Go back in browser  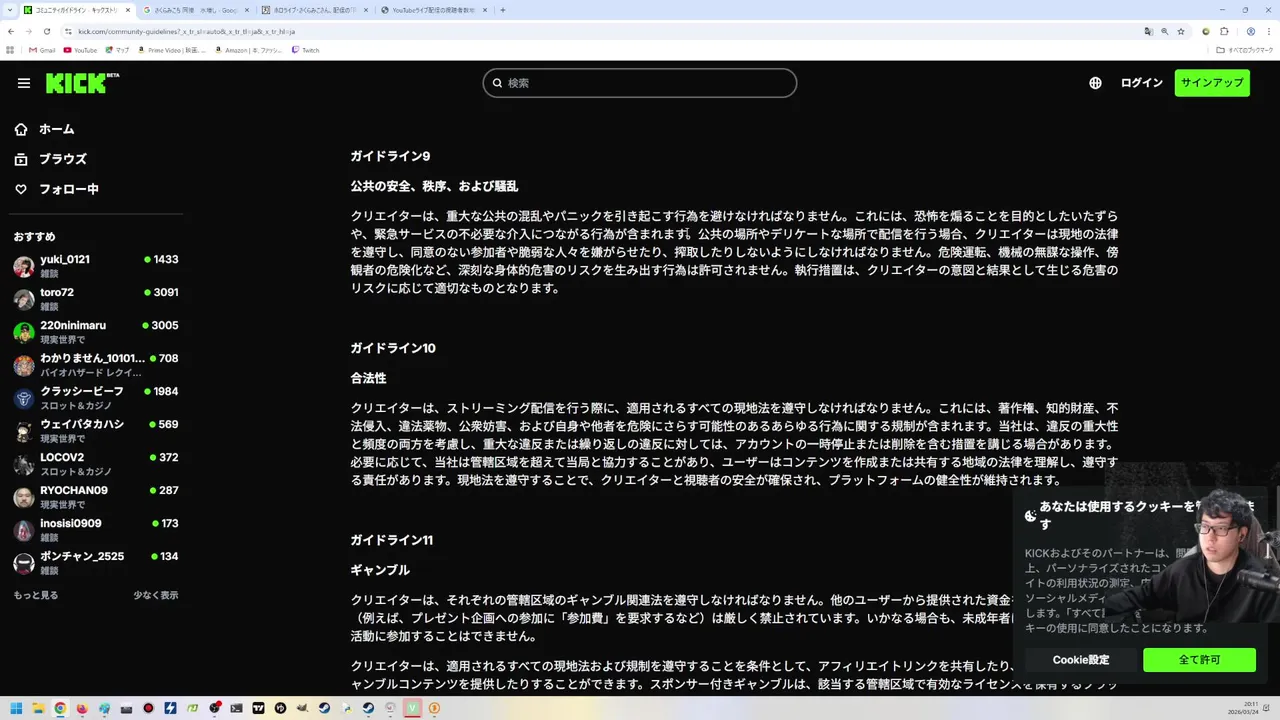click(11, 31)
